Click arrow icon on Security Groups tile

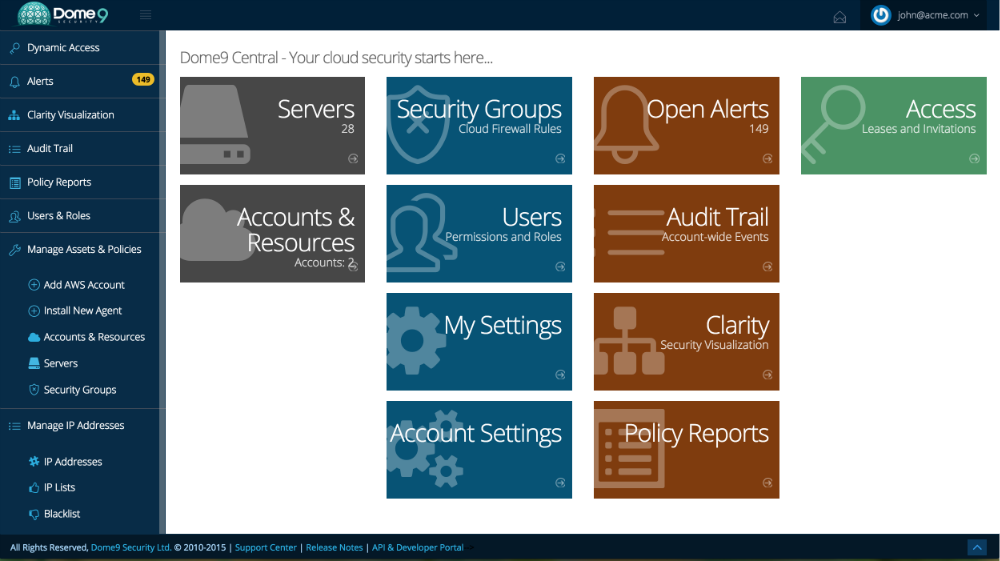560,159
